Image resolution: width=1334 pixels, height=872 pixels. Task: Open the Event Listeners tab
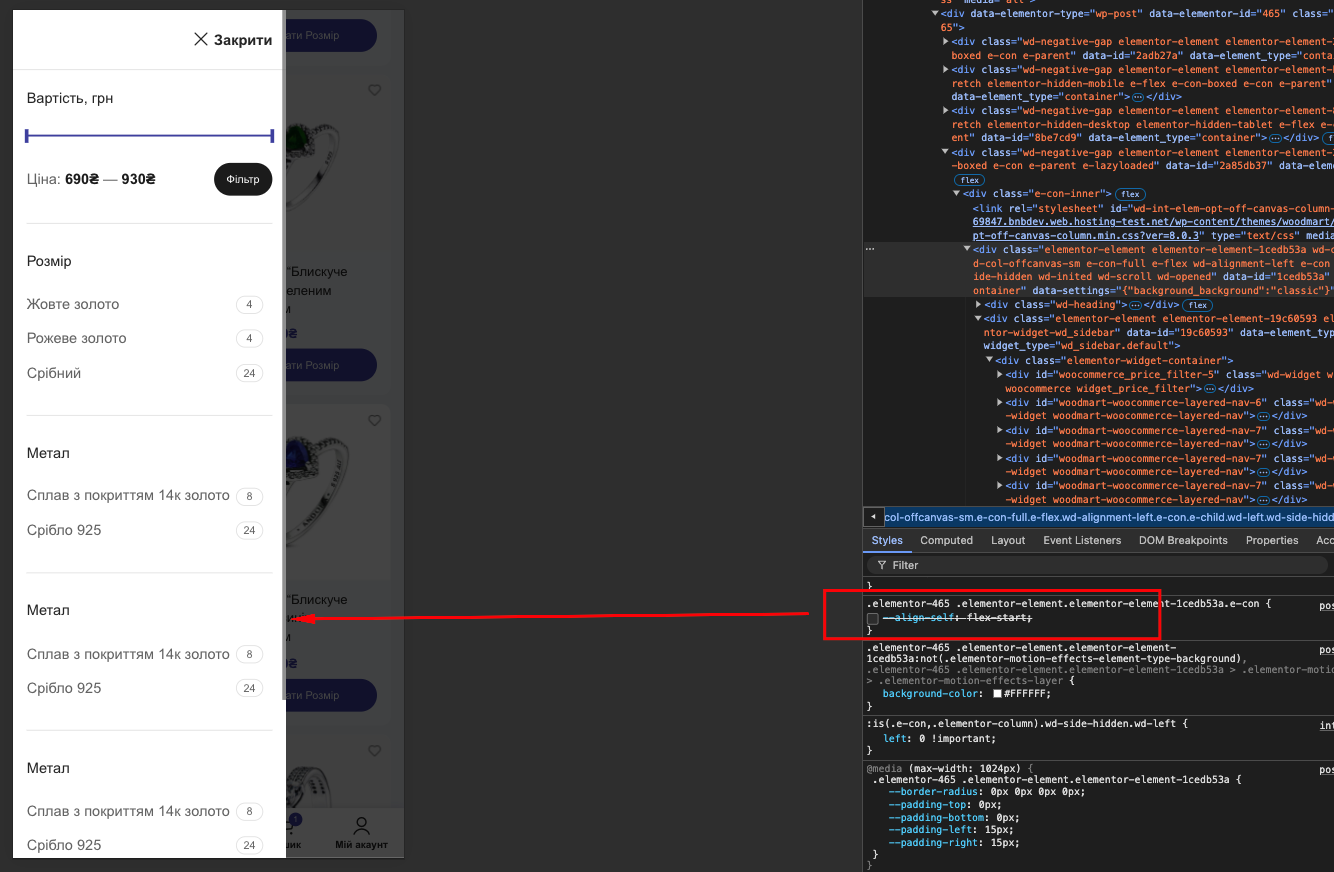coord(1082,540)
